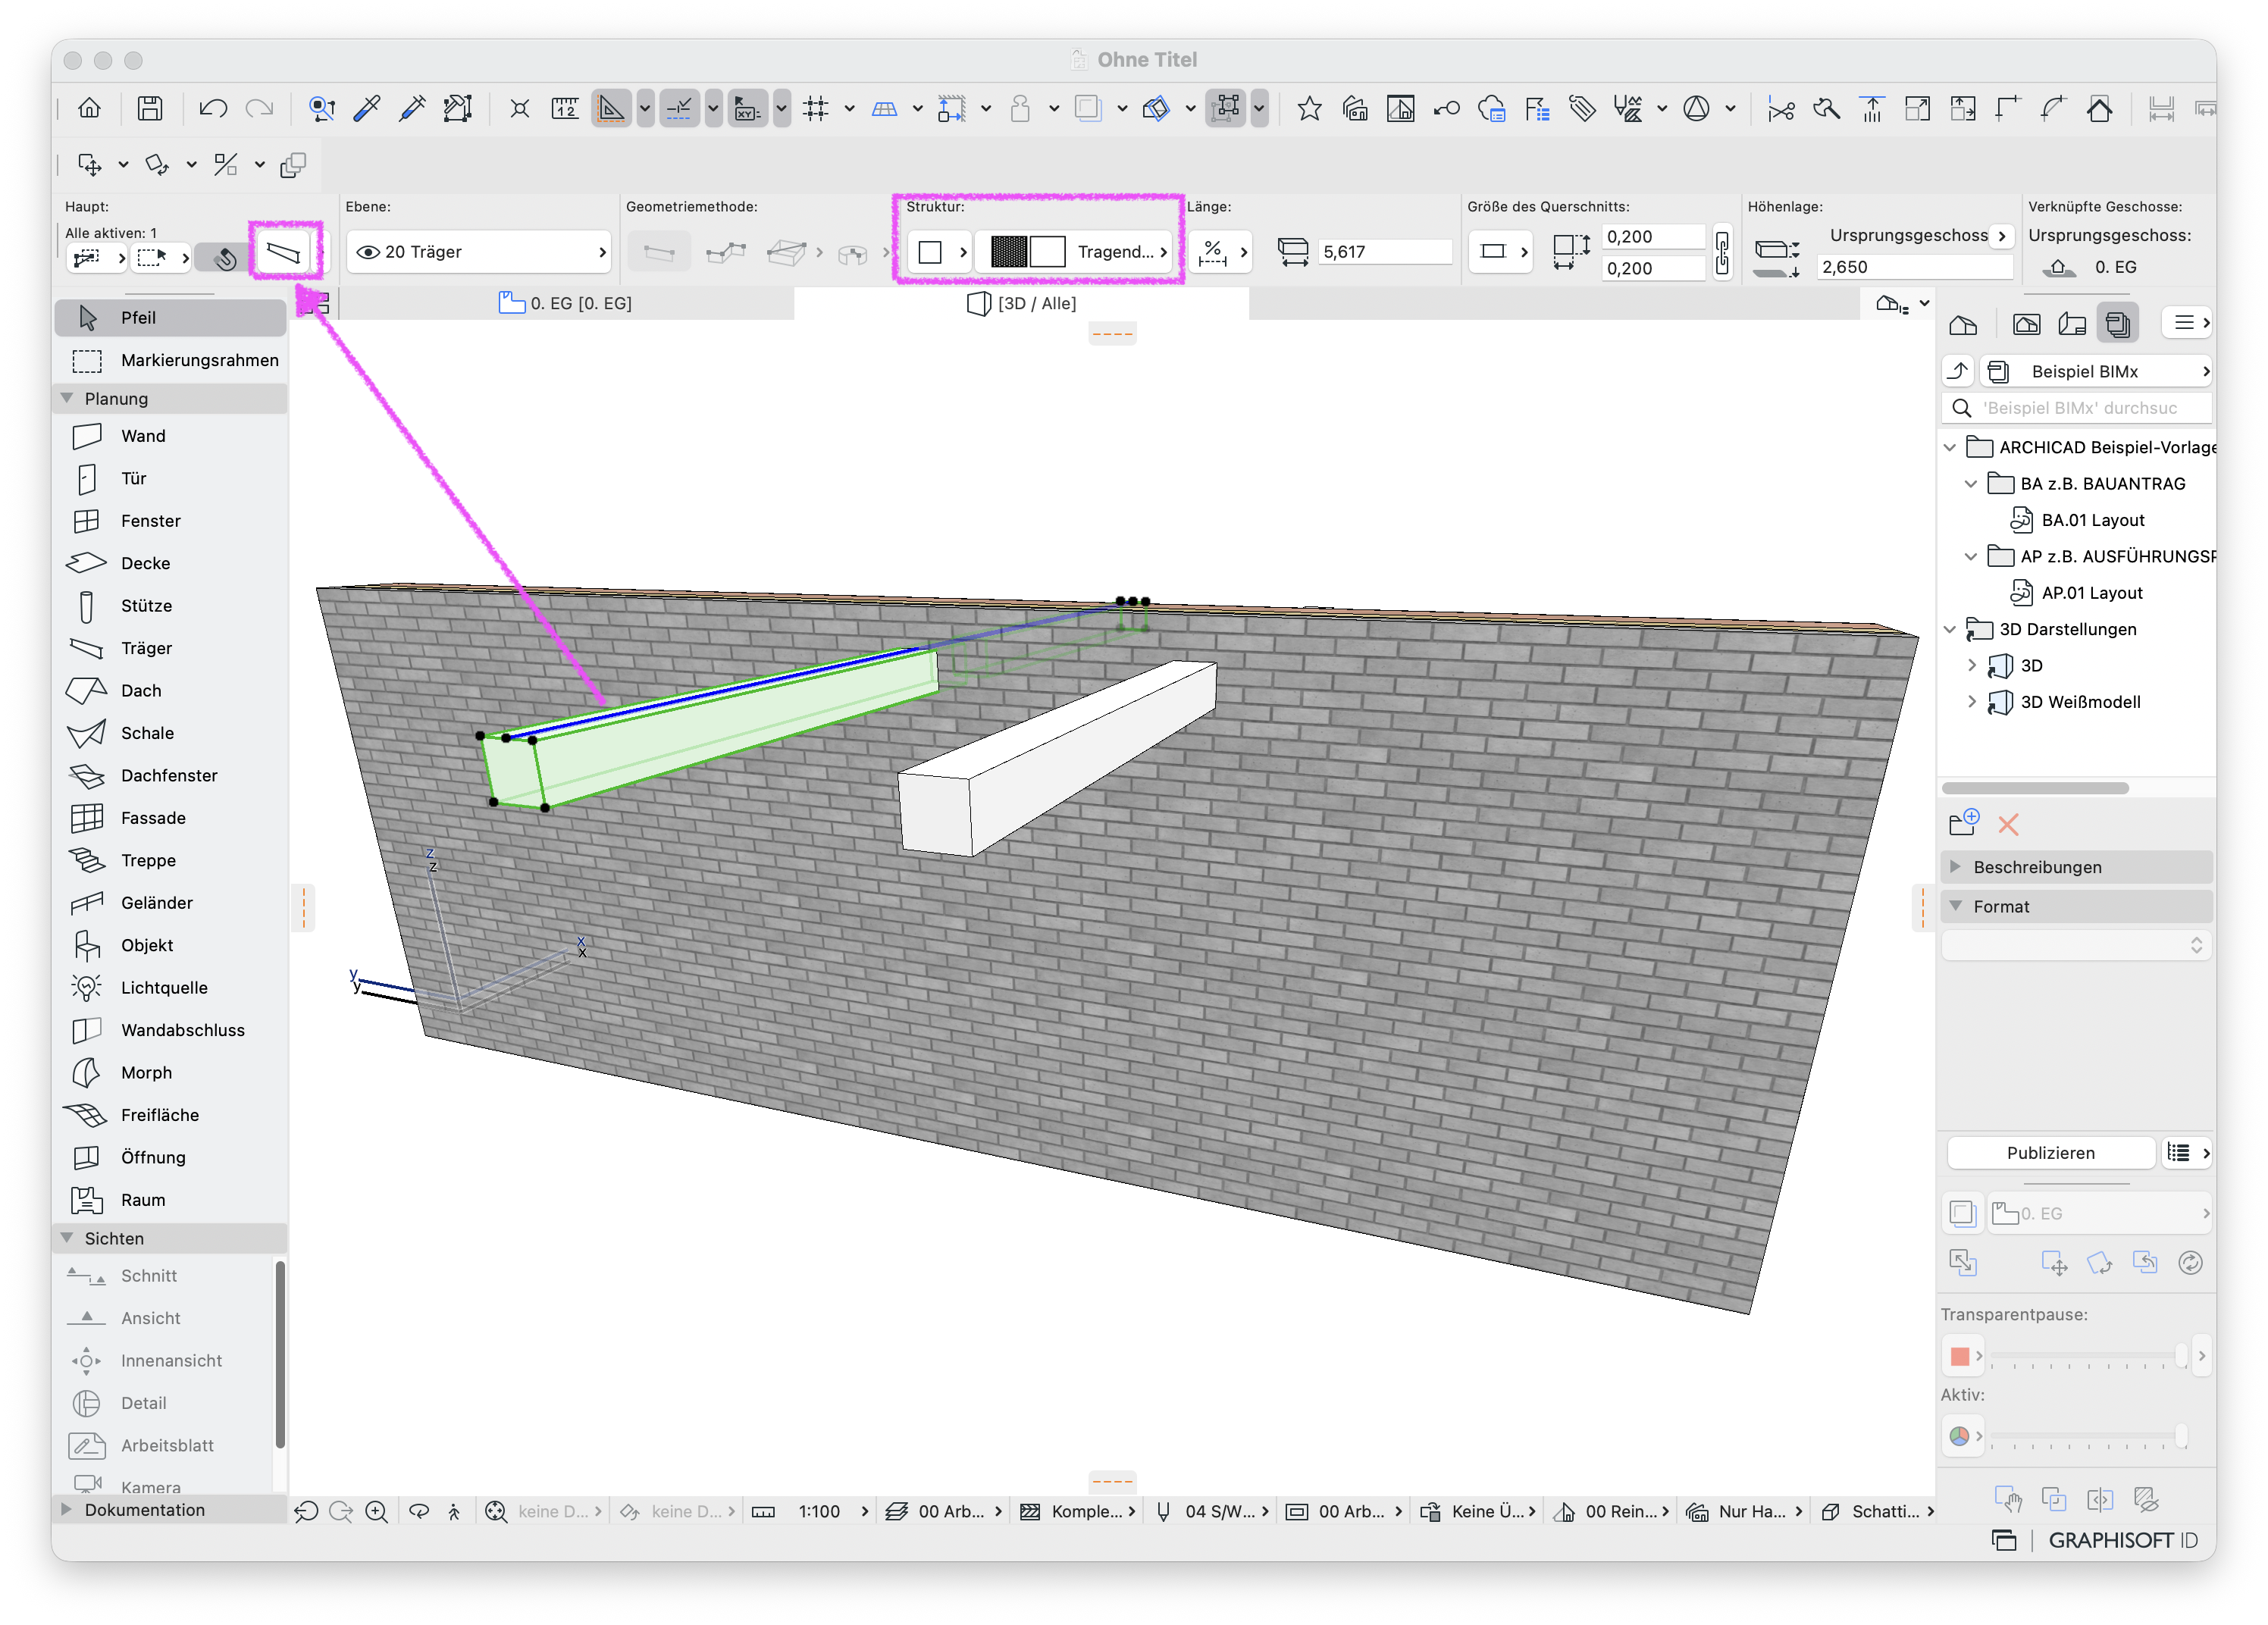
Task: Click the Save disk icon
Action: point(150,108)
